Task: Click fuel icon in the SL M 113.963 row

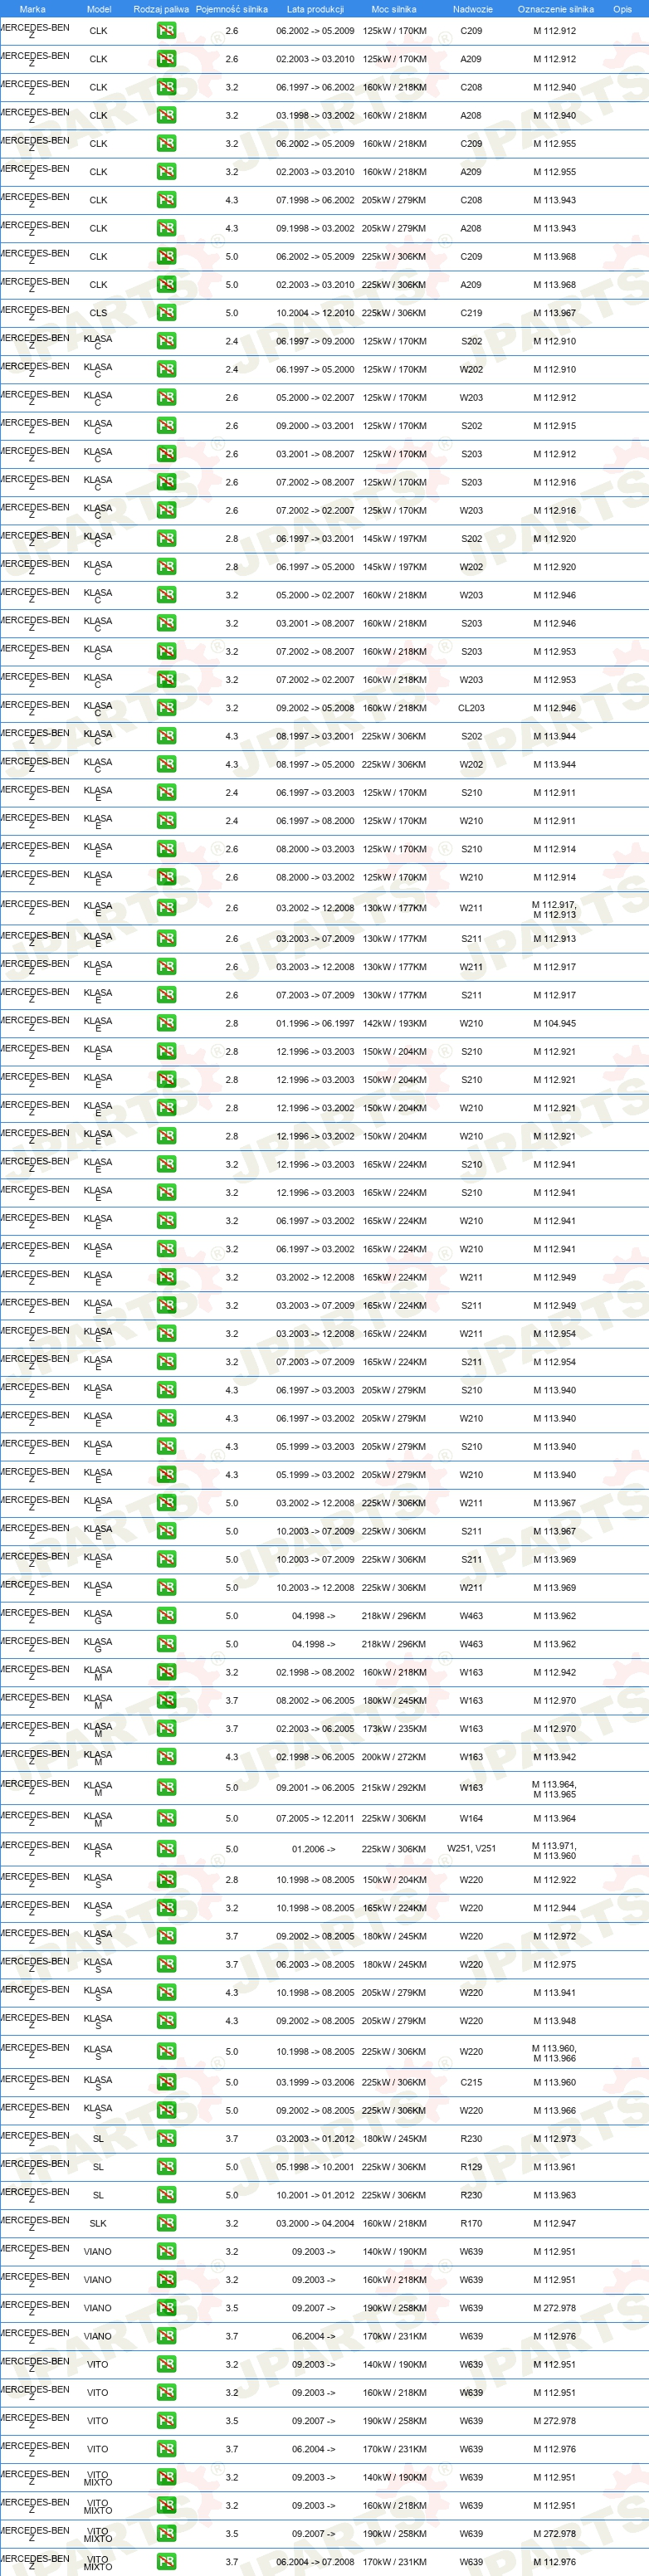Action: coord(166,2195)
